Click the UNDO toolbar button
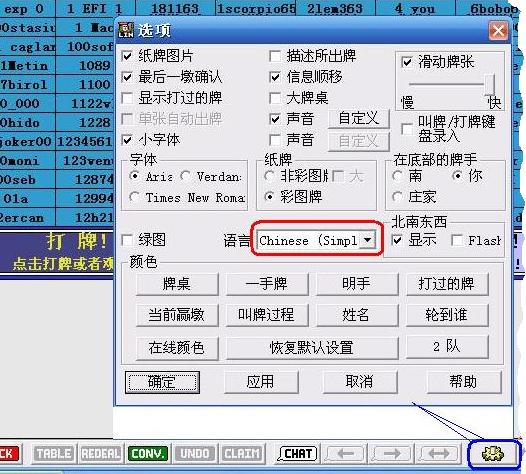 click(x=195, y=454)
